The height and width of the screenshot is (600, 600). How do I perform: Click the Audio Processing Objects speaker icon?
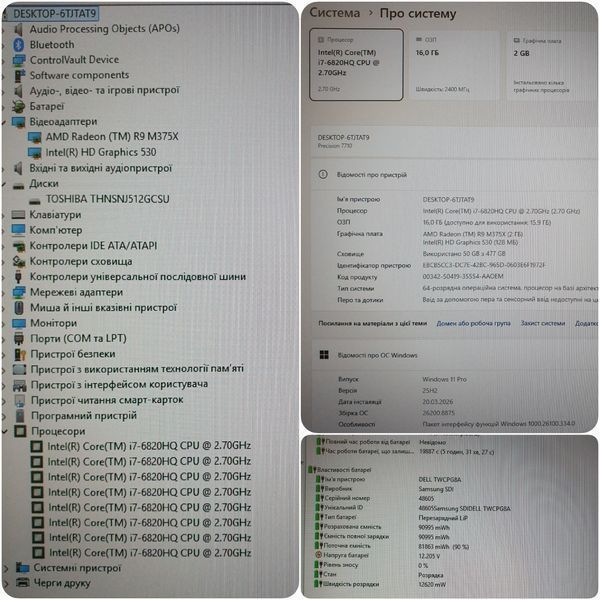(x=18, y=29)
